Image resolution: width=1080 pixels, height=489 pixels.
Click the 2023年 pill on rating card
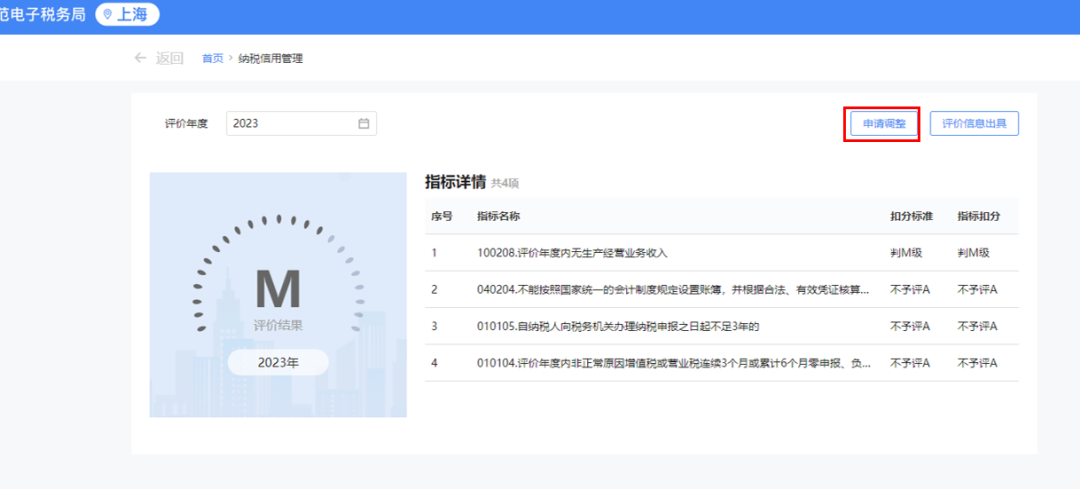tap(277, 362)
